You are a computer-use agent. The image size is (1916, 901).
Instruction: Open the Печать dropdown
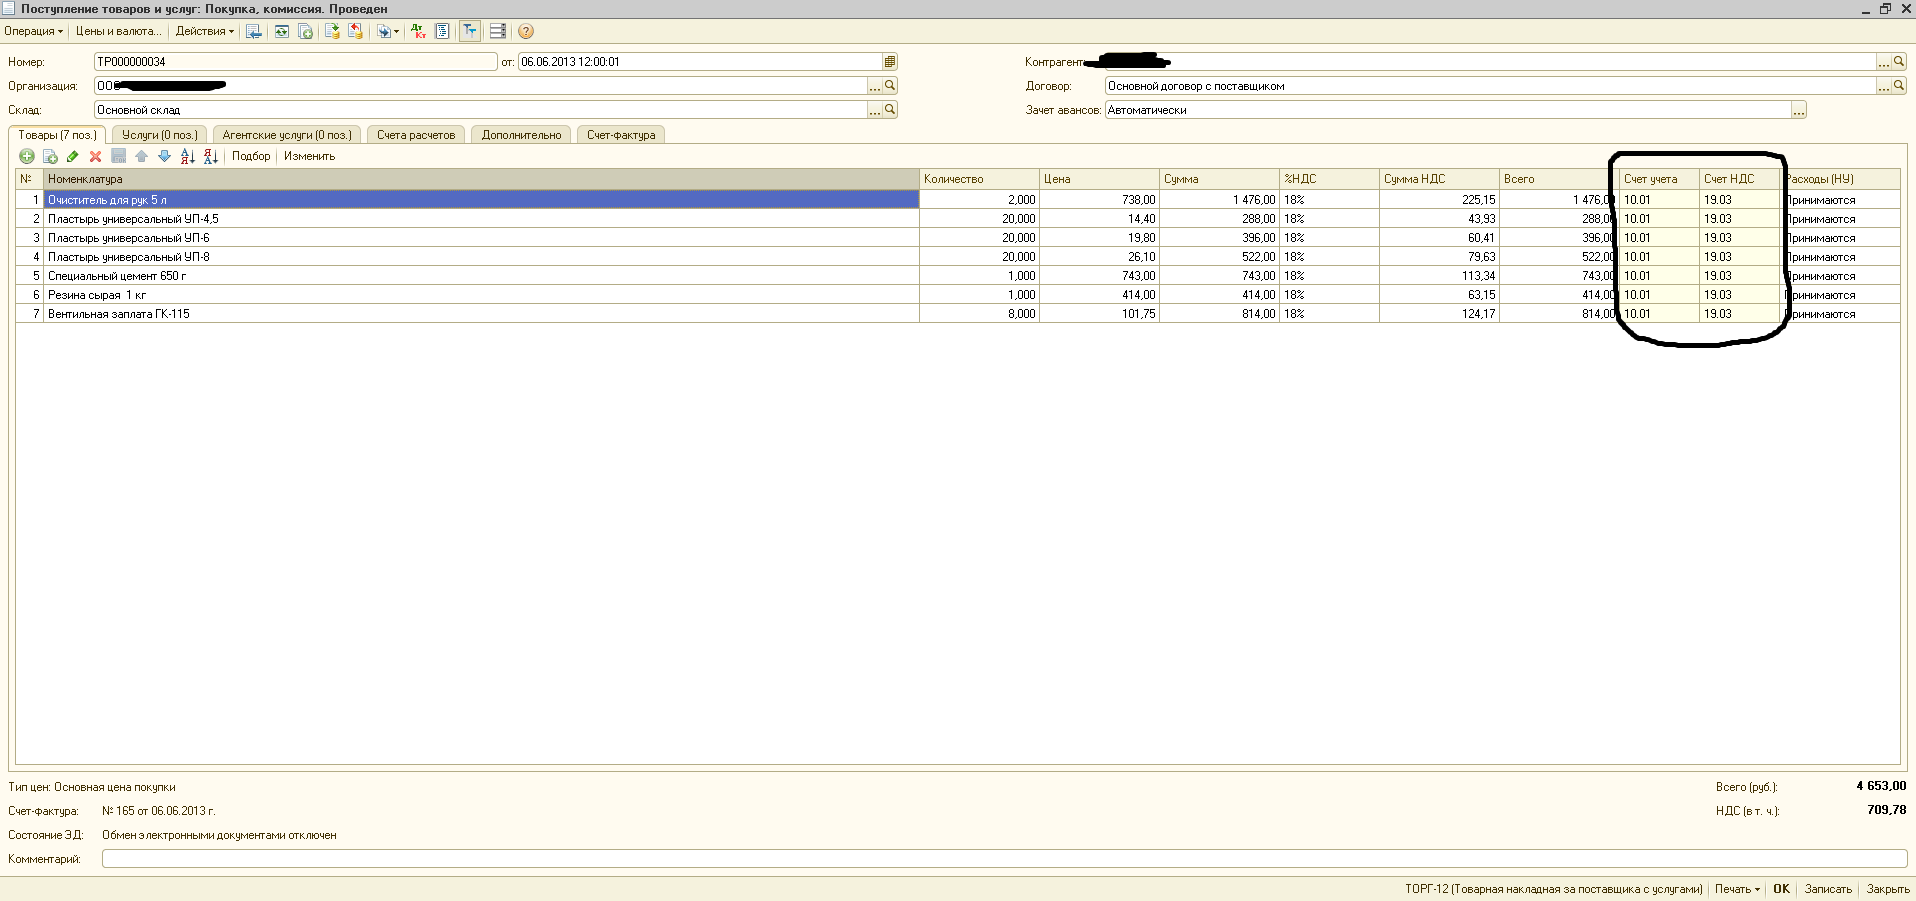[1737, 889]
